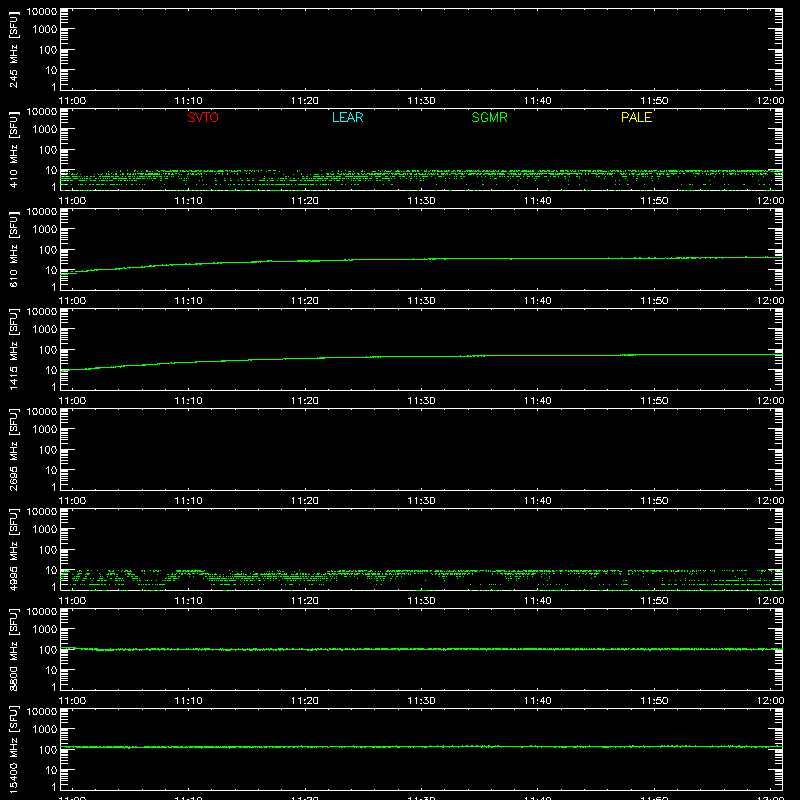
Task: Select the '8800 MHz [SFU]' axis label
Action: [x=14, y=649]
